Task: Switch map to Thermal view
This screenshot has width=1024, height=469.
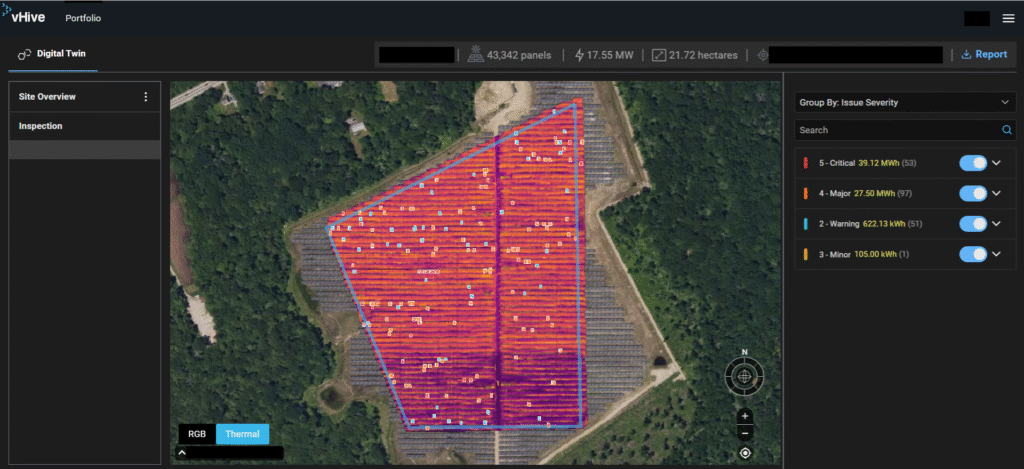Action: 242,434
